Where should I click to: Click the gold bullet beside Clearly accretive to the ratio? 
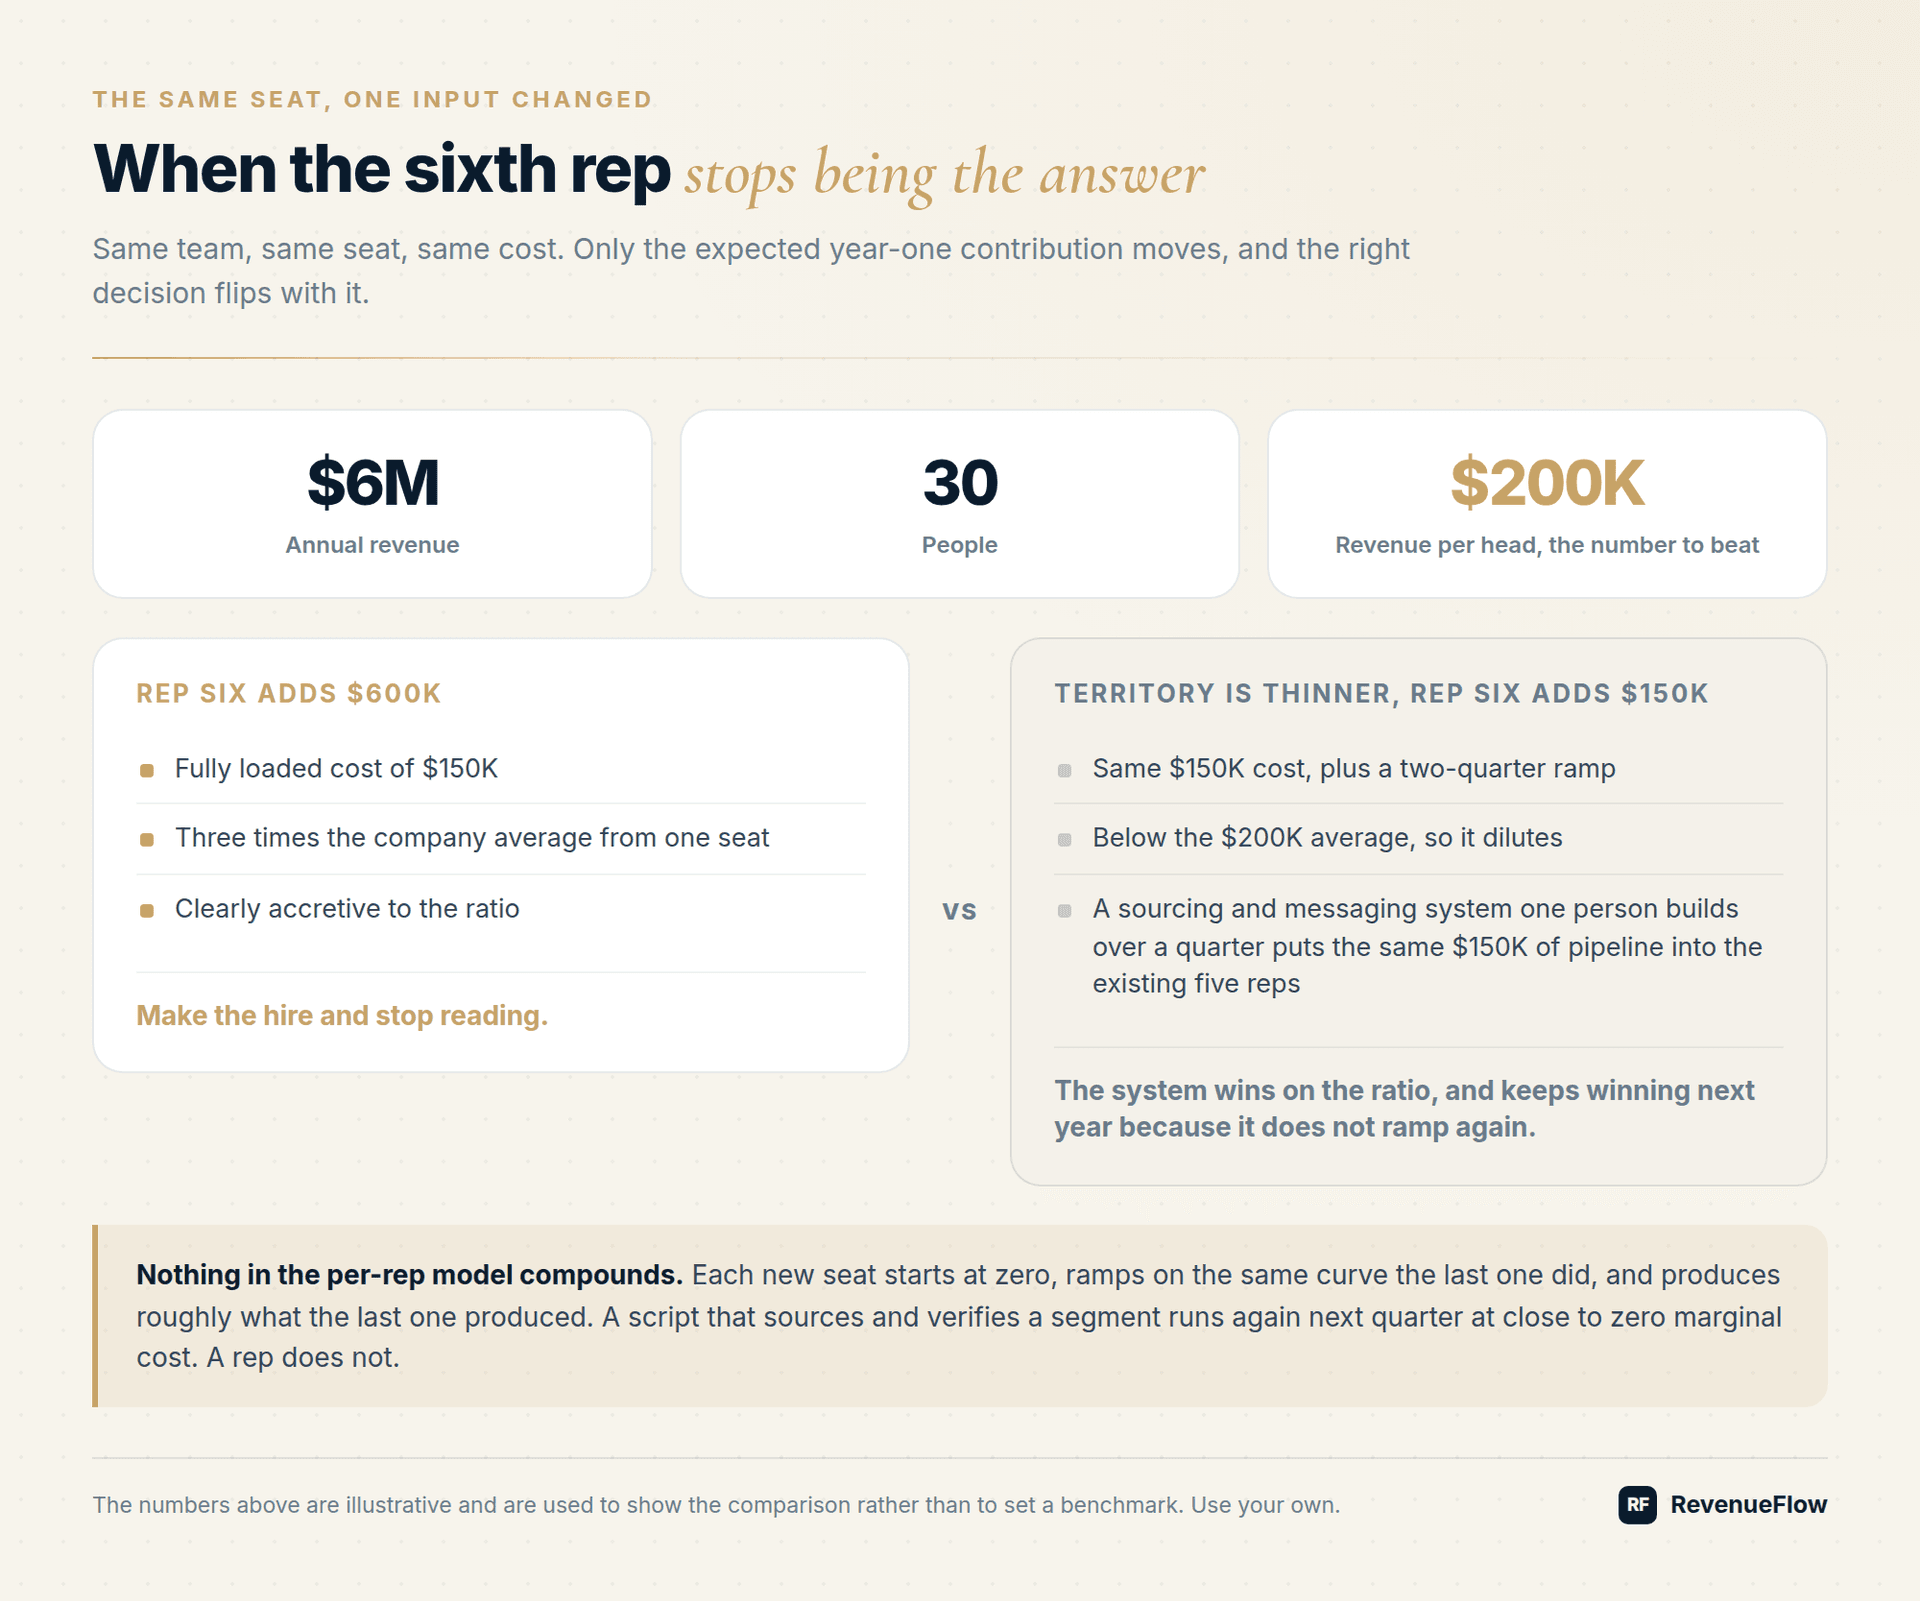click(x=147, y=910)
